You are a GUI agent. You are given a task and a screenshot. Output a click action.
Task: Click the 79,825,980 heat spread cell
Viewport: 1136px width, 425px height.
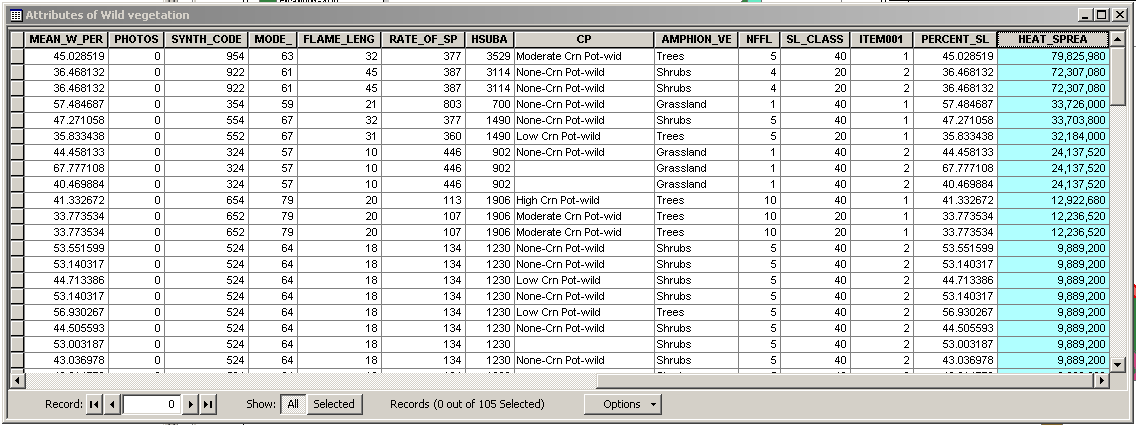[1053, 56]
